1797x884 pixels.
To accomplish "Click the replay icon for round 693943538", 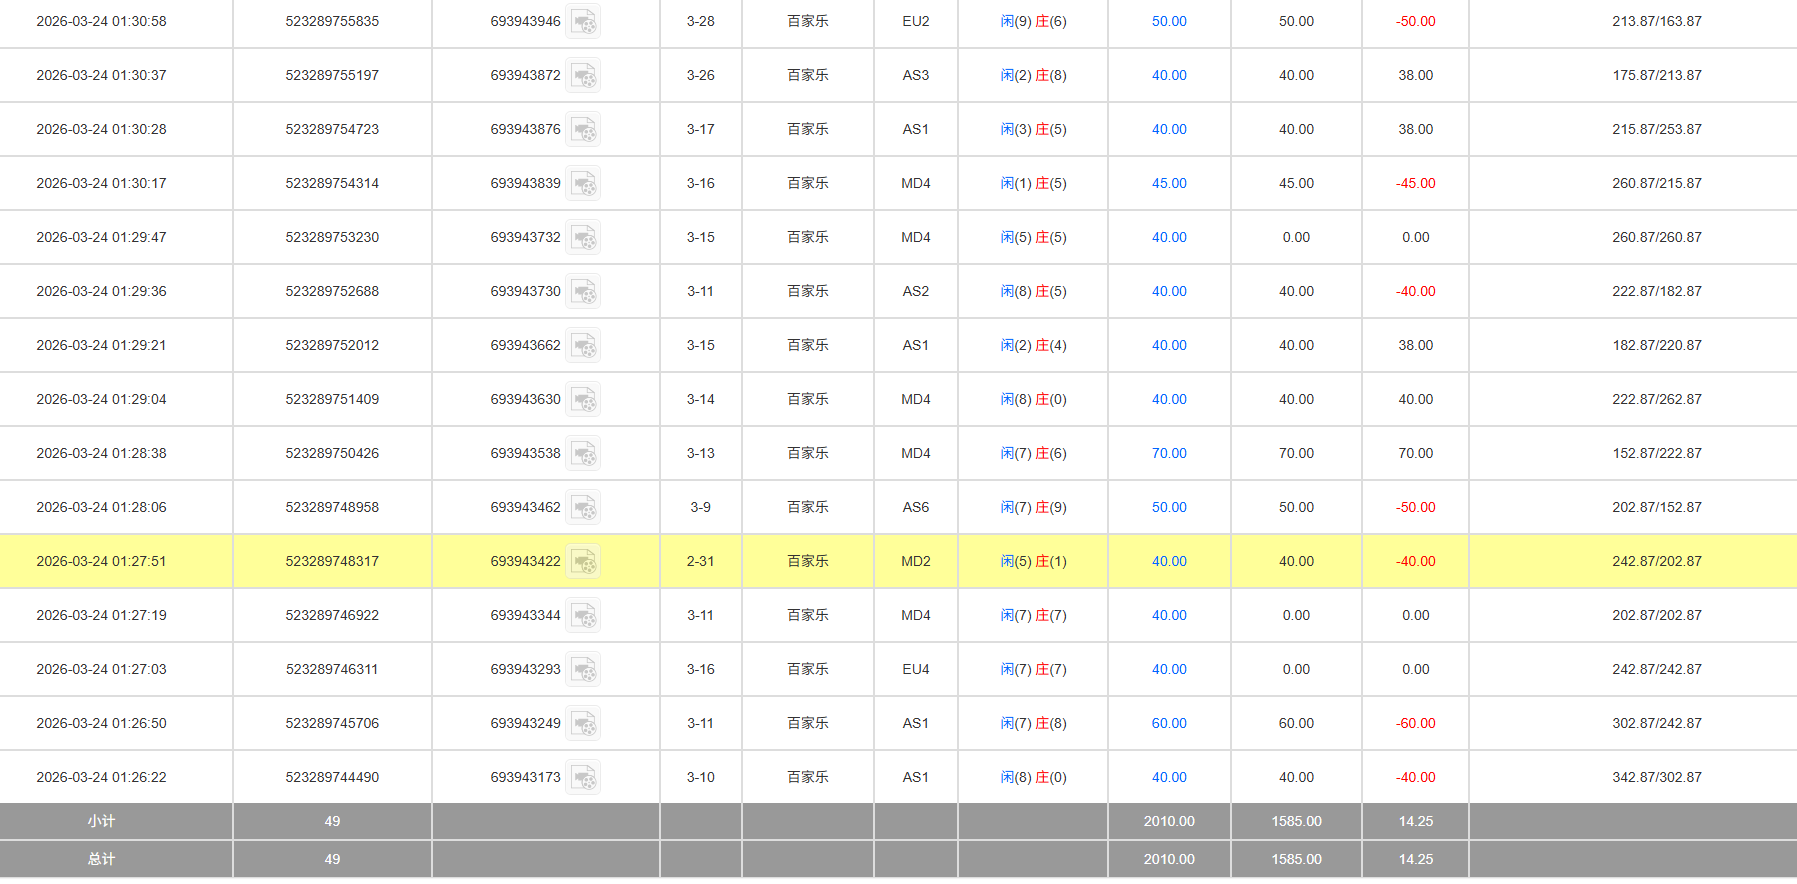I will (583, 454).
